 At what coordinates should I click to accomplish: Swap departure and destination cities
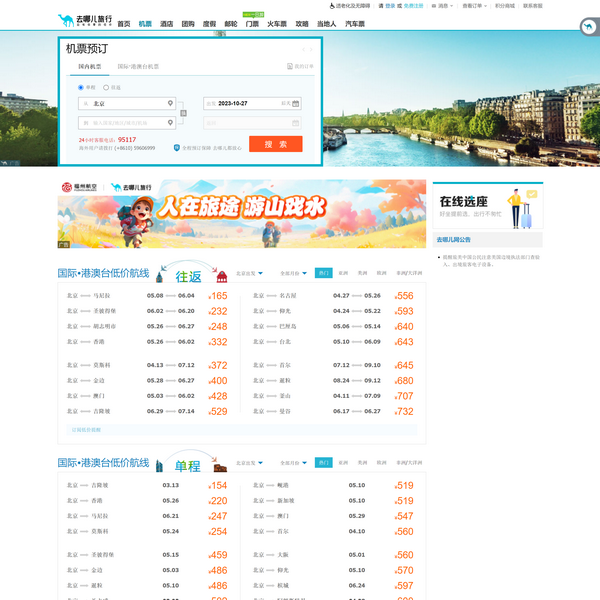183,113
